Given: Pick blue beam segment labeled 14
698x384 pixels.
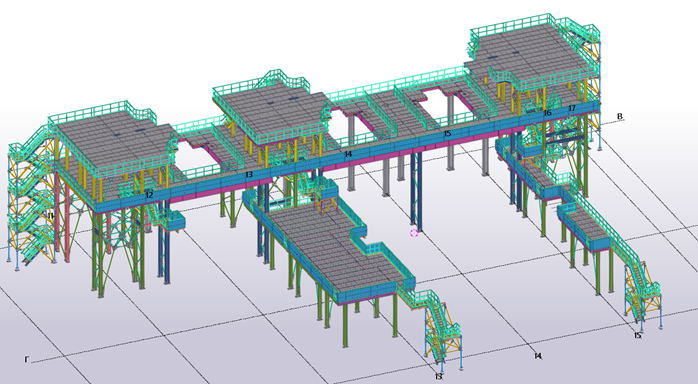Looking at the screenshot, I should (x=348, y=154).
